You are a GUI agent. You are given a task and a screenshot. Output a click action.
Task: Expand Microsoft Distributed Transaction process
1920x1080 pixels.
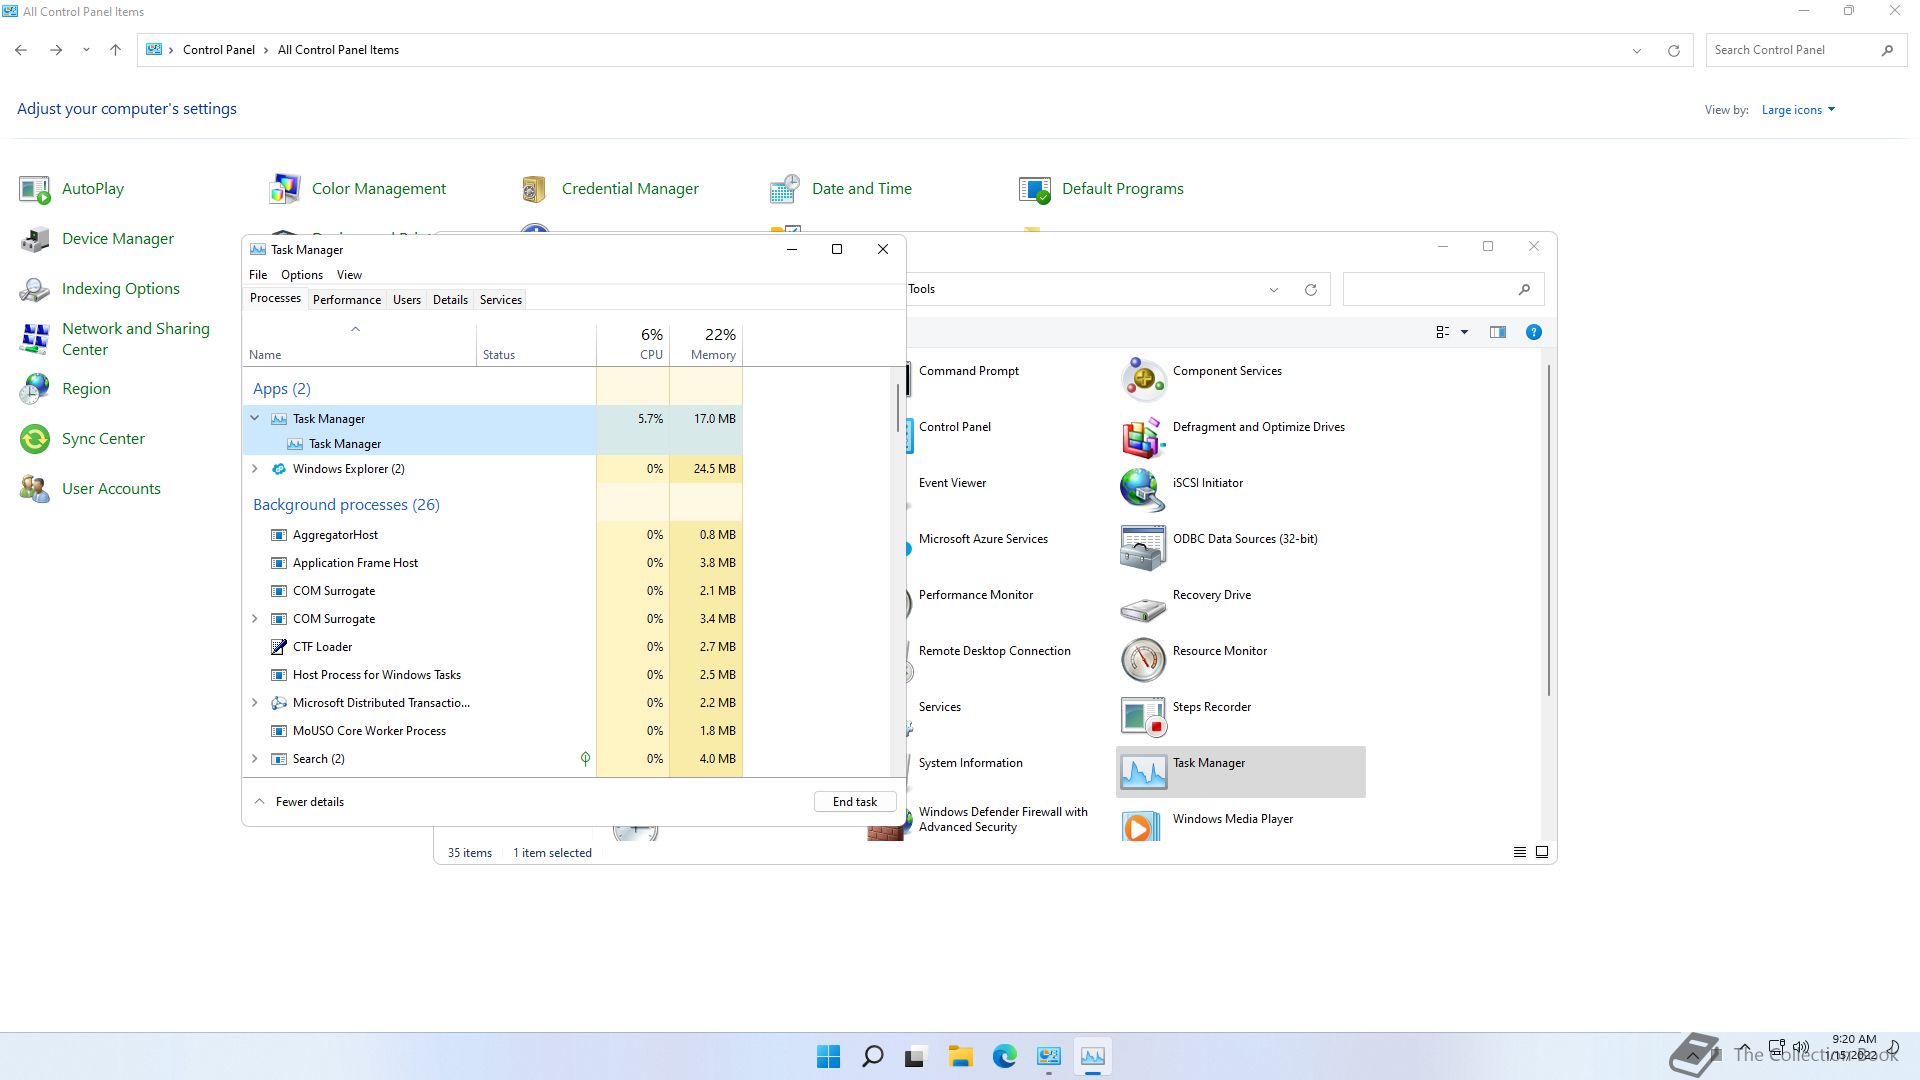pos(254,703)
